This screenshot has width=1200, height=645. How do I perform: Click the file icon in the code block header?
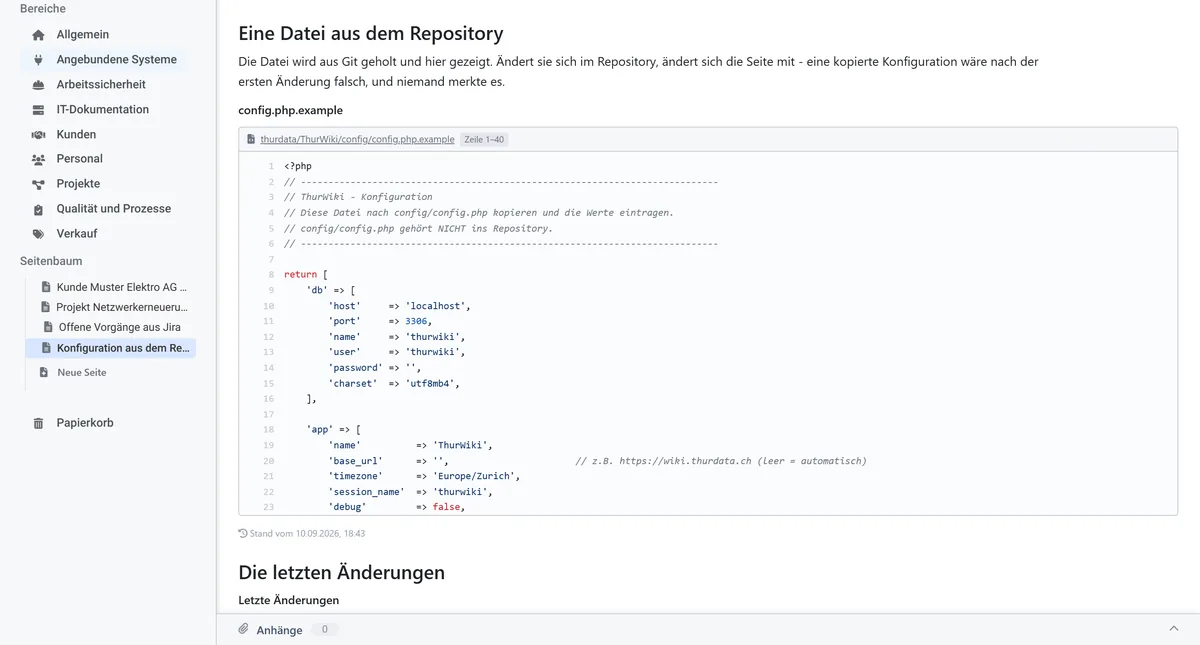pyautogui.click(x=251, y=140)
